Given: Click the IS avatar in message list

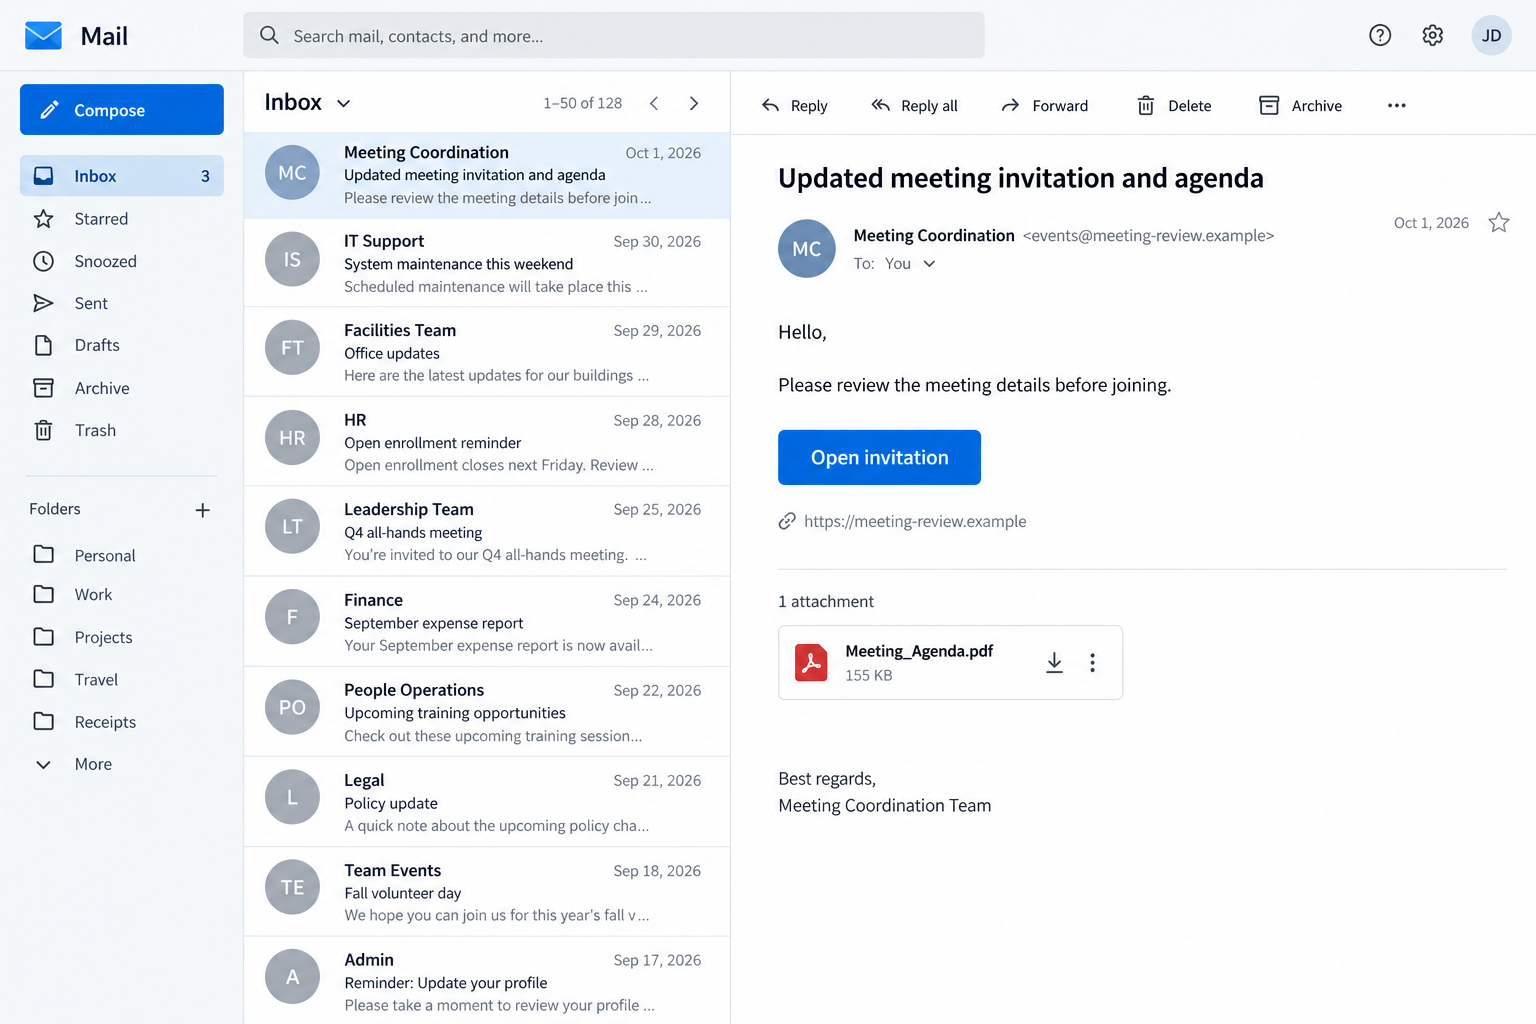Looking at the screenshot, I should tap(292, 260).
